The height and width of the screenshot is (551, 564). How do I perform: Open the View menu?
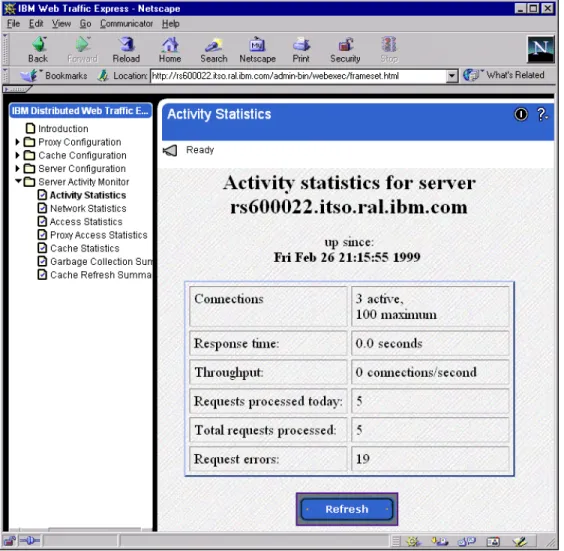(x=61, y=24)
